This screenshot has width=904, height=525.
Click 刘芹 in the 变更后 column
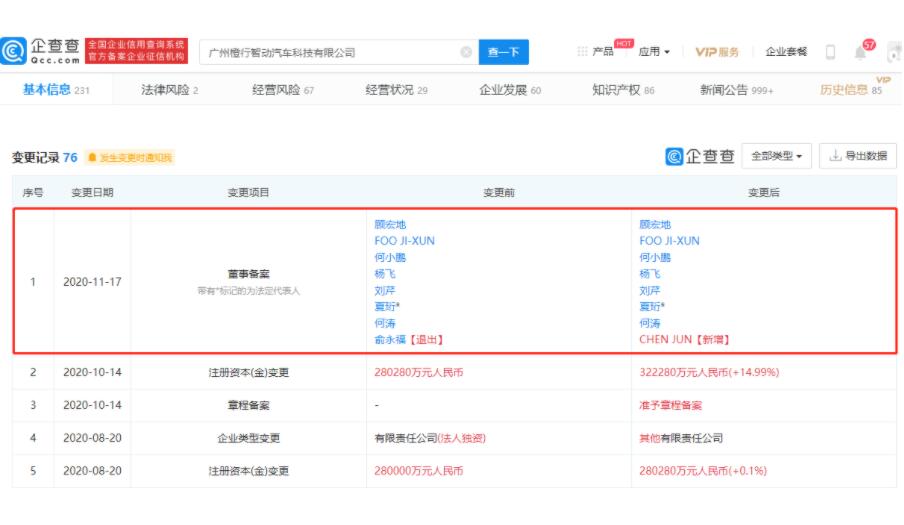(x=650, y=290)
